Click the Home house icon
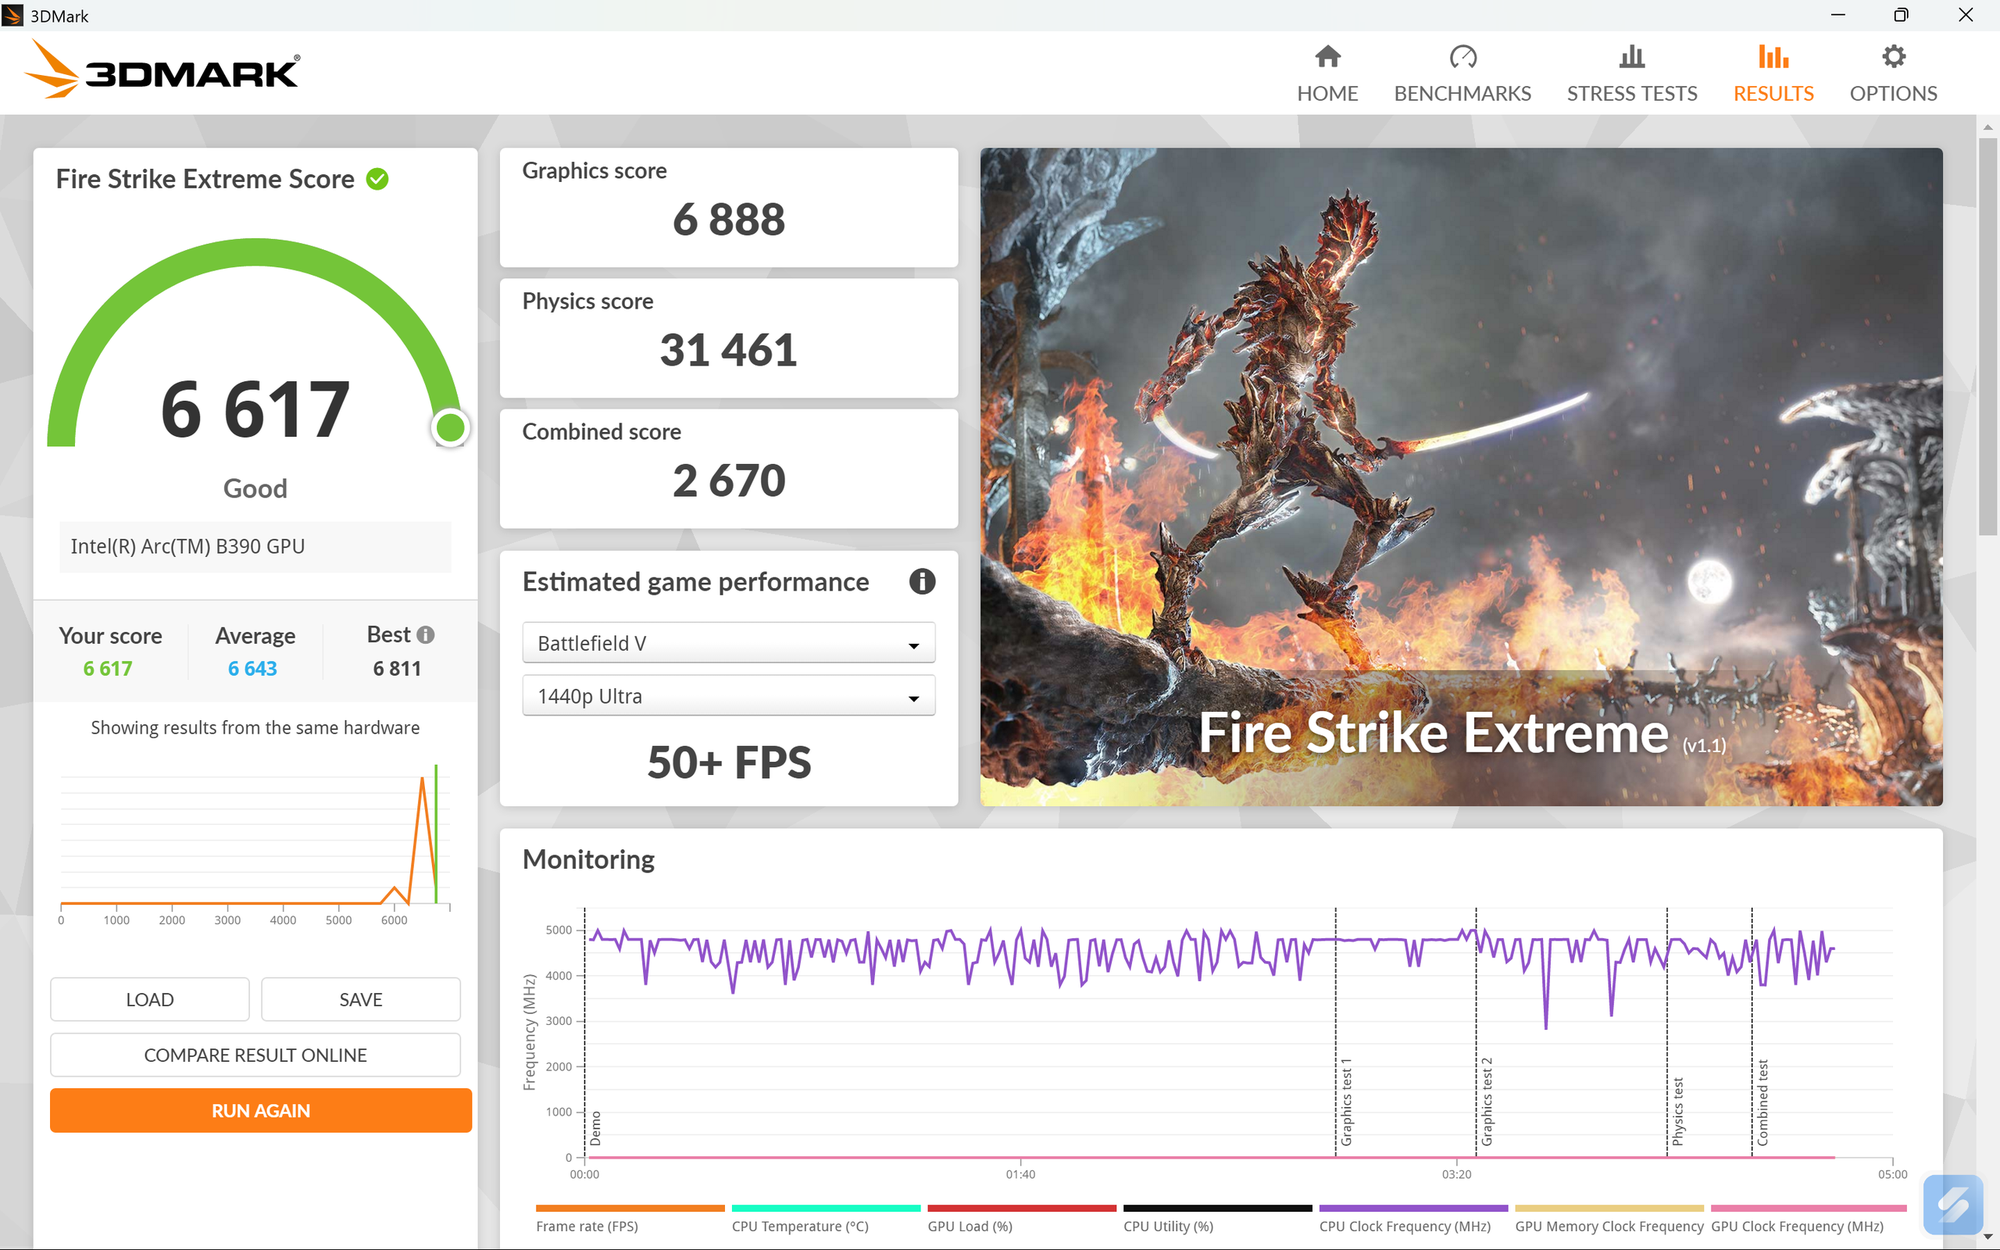The height and width of the screenshot is (1250, 2000). (x=1327, y=57)
